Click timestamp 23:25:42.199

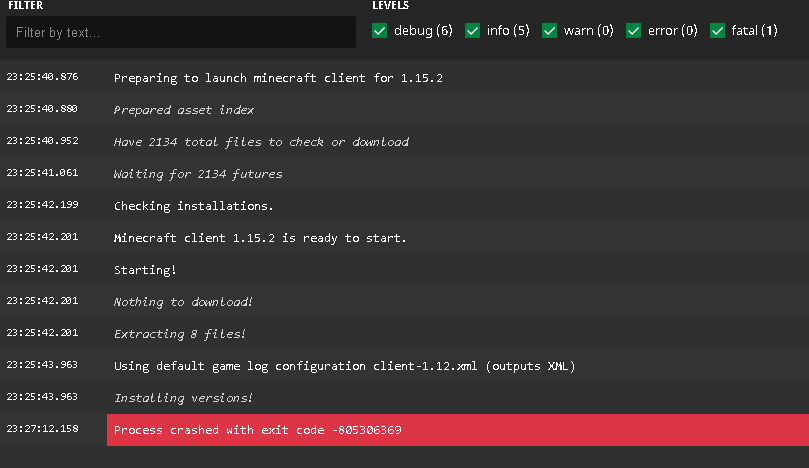[42, 205]
